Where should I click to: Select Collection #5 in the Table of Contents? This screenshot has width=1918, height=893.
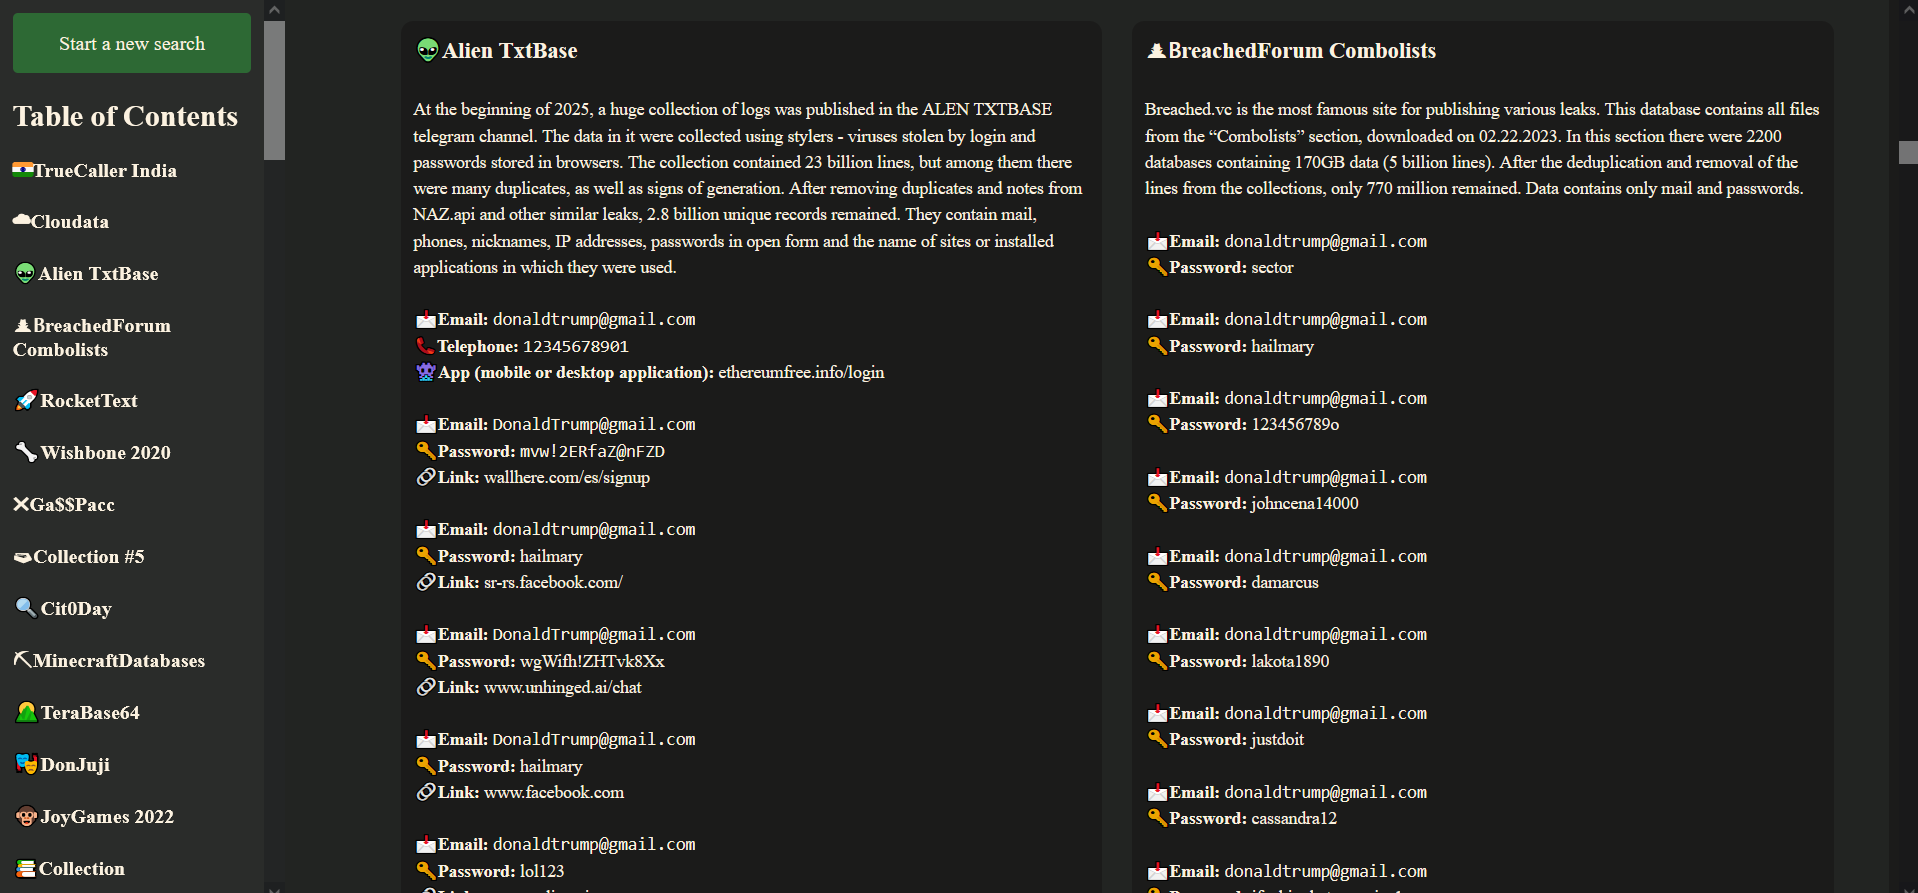(x=79, y=557)
